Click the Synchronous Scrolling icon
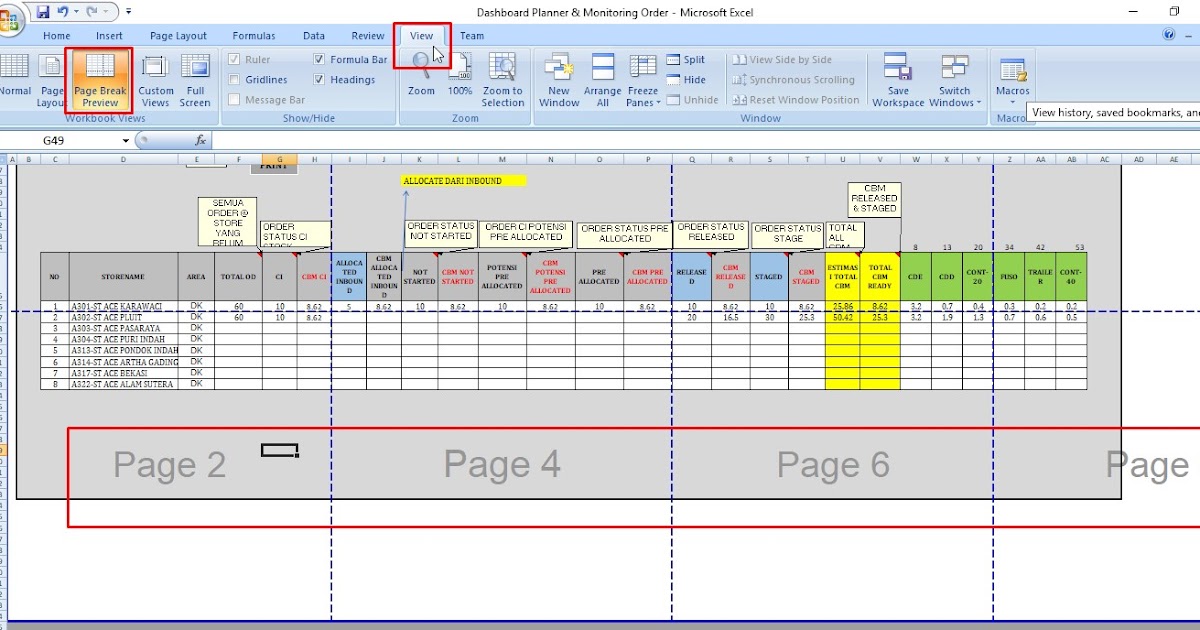Image resolution: width=1200 pixels, height=630 pixels. (739, 80)
